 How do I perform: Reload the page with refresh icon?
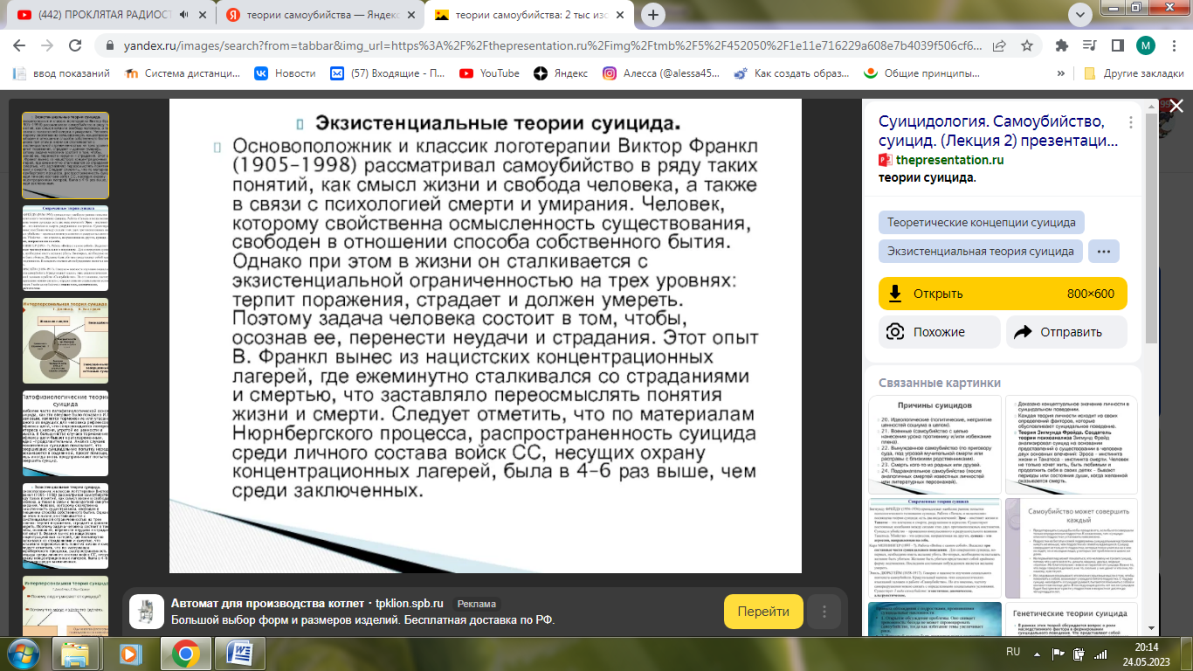(75, 46)
